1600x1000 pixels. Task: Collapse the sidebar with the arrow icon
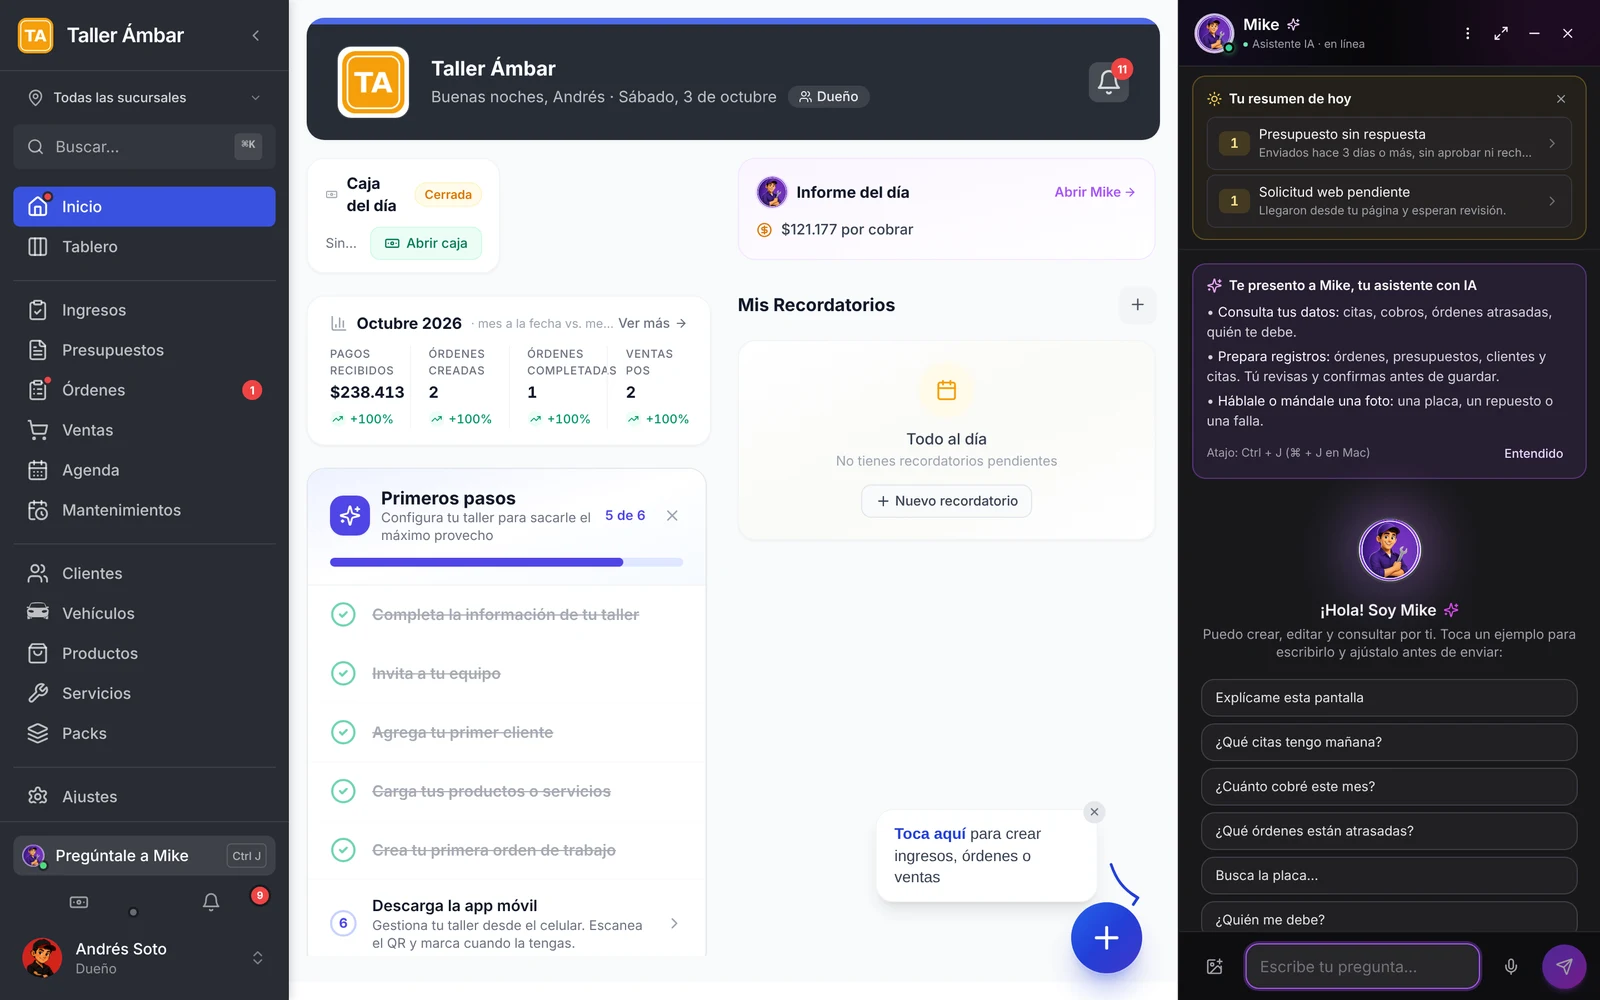256,35
